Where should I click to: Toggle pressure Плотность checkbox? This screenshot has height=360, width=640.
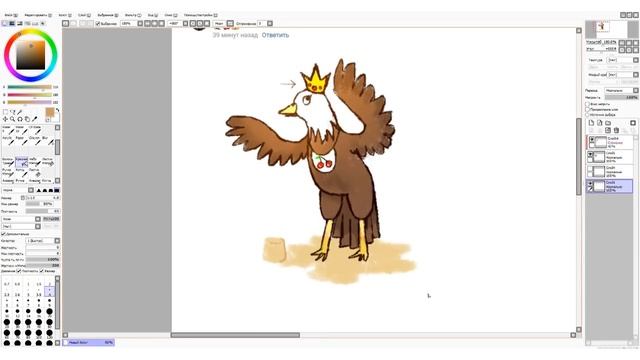pos(19,271)
